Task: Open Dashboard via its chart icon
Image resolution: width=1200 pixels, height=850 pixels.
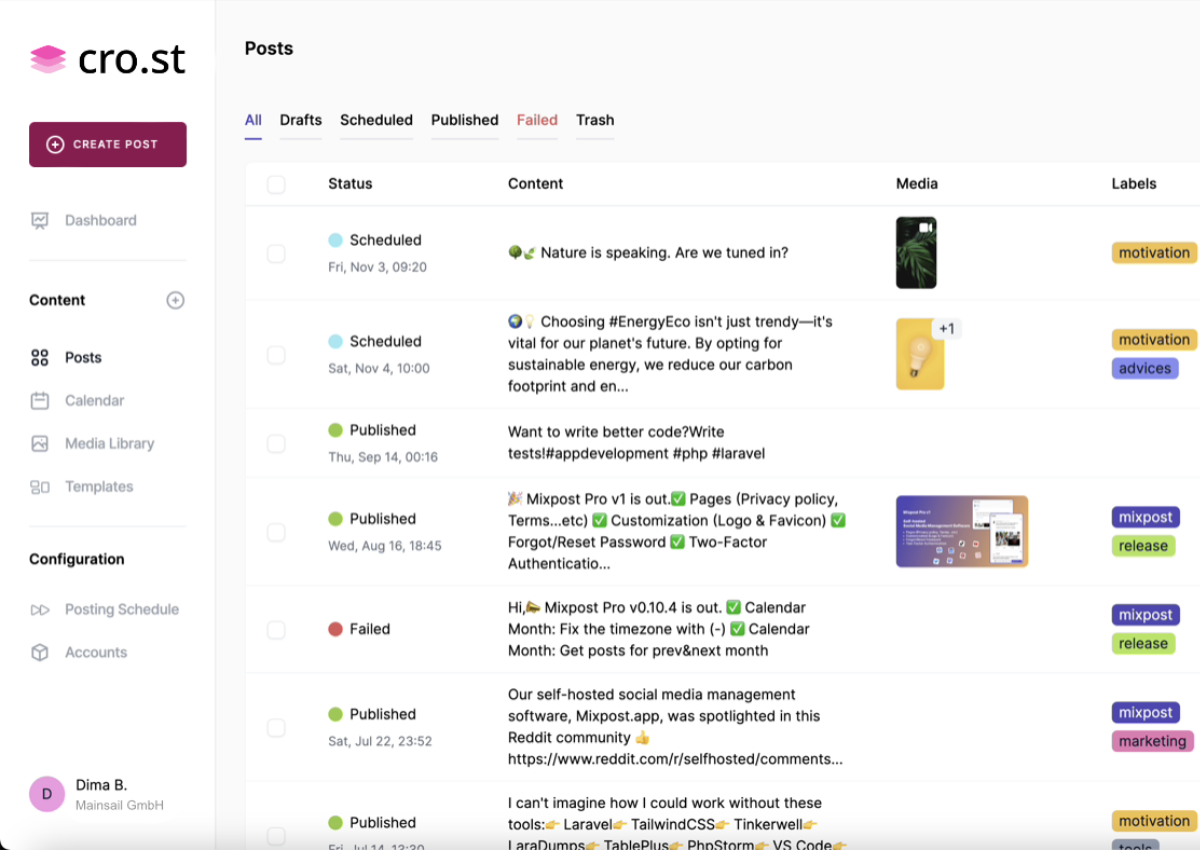Action: [40, 220]
